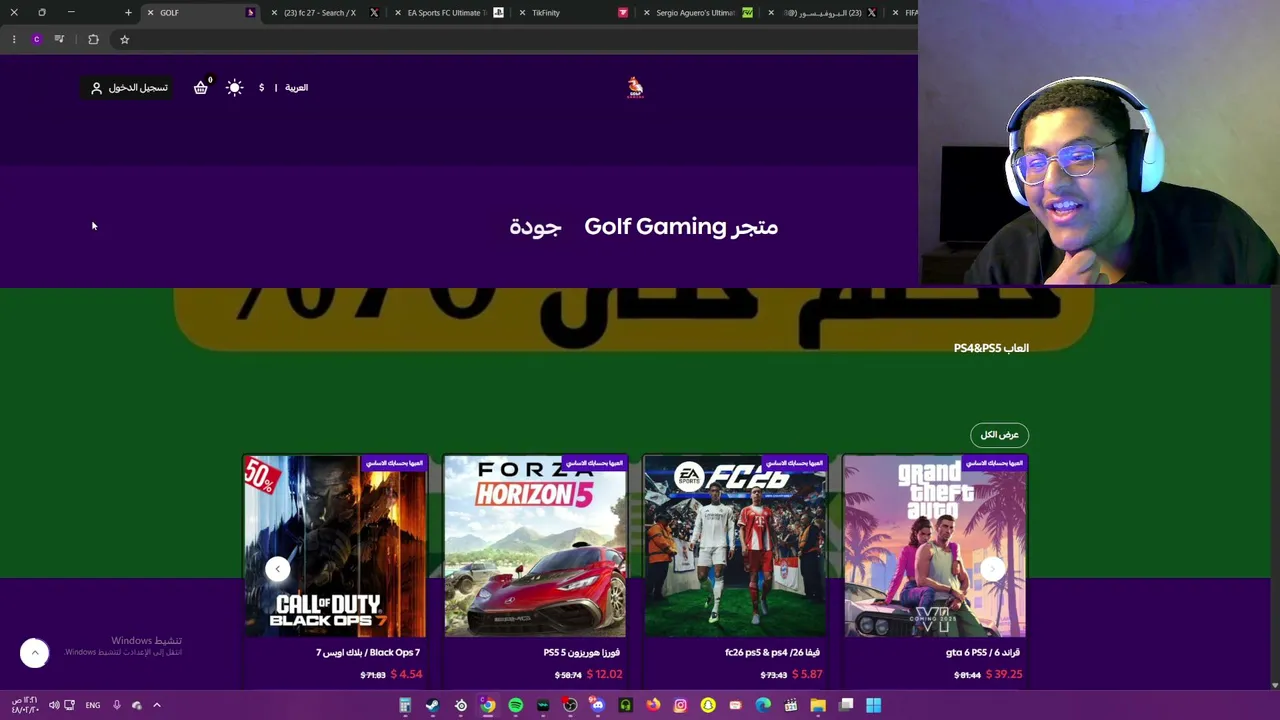
Task: Click the PS4&PS5 العاب section heading
Action: click(x=991, y=348)
